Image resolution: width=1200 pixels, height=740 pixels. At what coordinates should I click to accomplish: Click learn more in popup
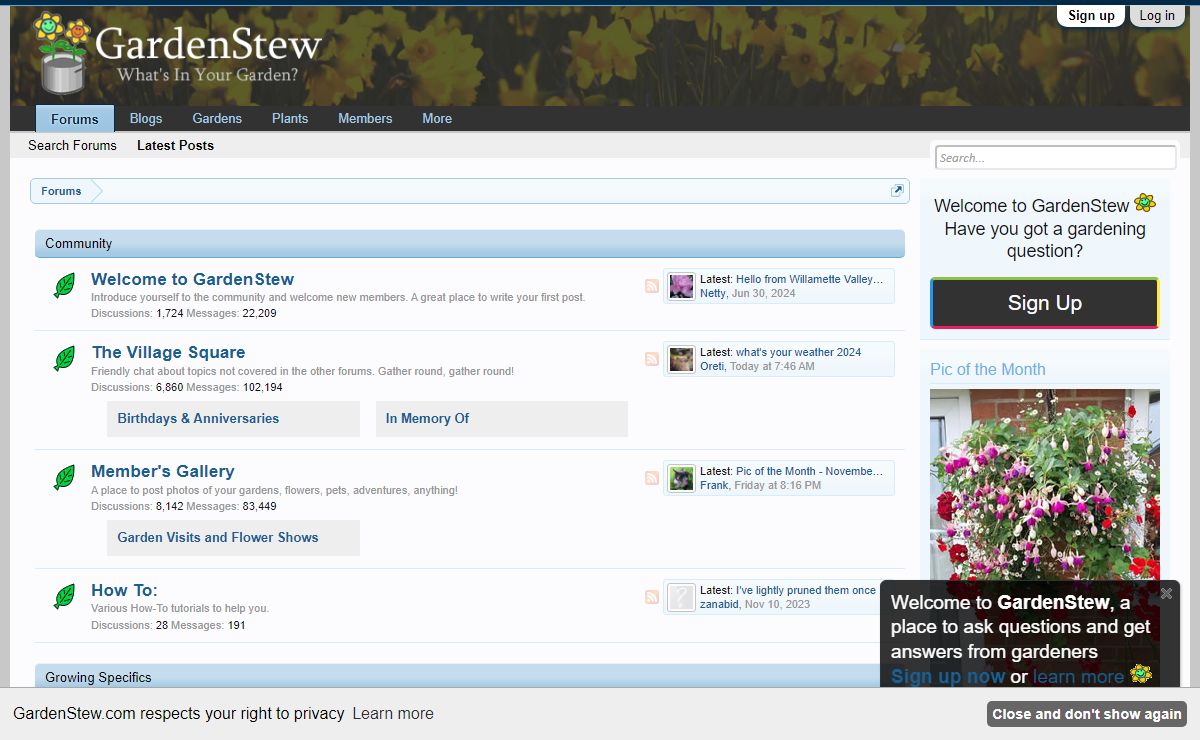coord(1078,676)
